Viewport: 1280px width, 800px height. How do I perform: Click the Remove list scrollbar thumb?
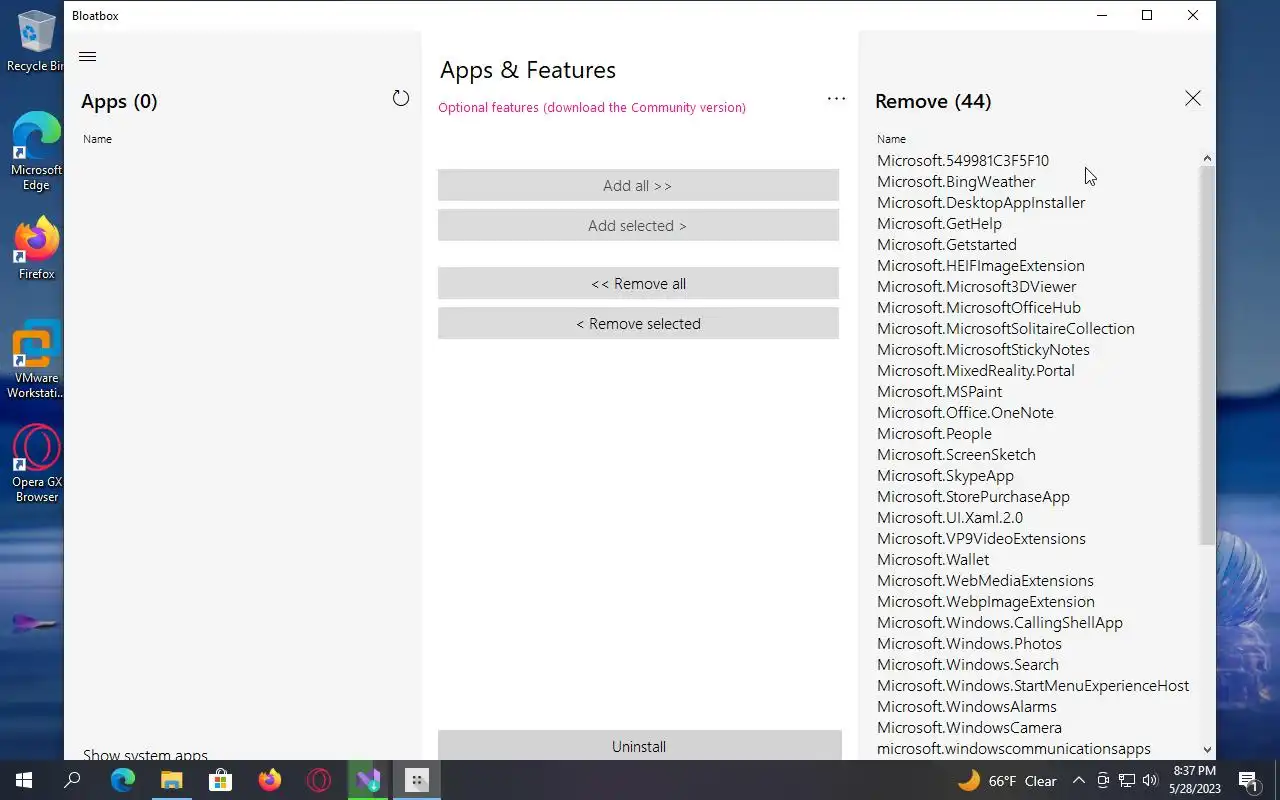[x=1207, y=355]
